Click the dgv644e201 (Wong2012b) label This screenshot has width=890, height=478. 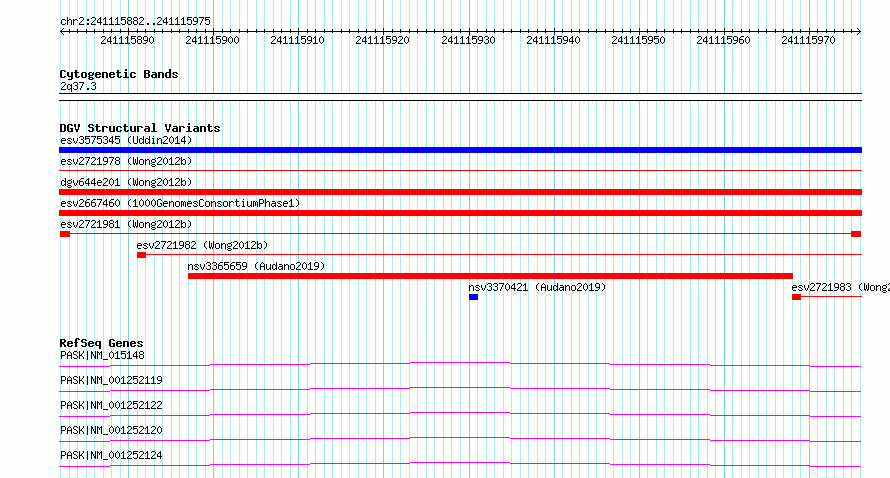126,182
